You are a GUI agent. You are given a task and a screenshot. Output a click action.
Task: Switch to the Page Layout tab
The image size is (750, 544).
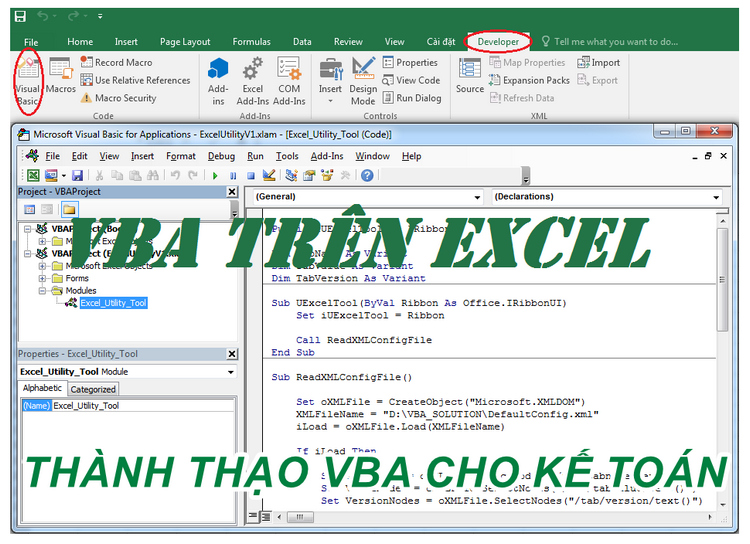tap(185, 42)
